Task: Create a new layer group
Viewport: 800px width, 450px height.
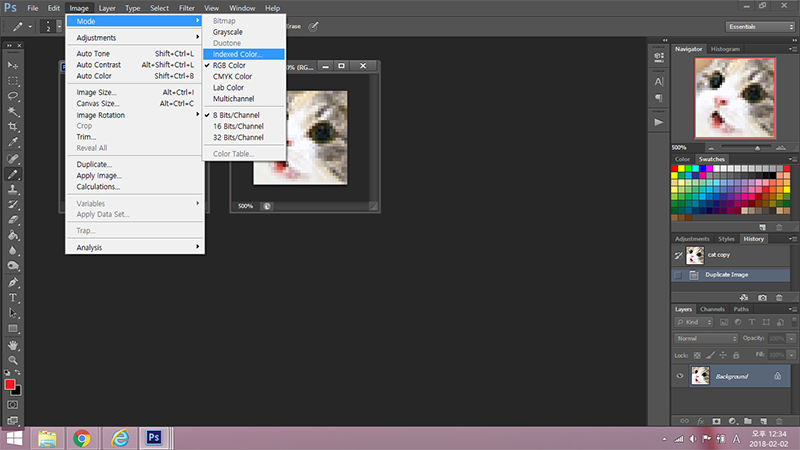Action: 747,421
